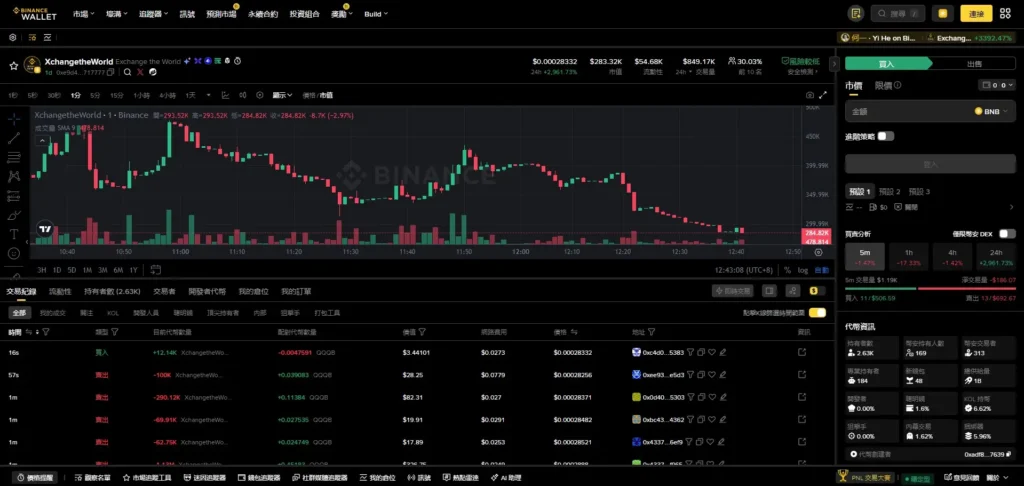Switch the chart from 價格 to 市值

point(326,95)
